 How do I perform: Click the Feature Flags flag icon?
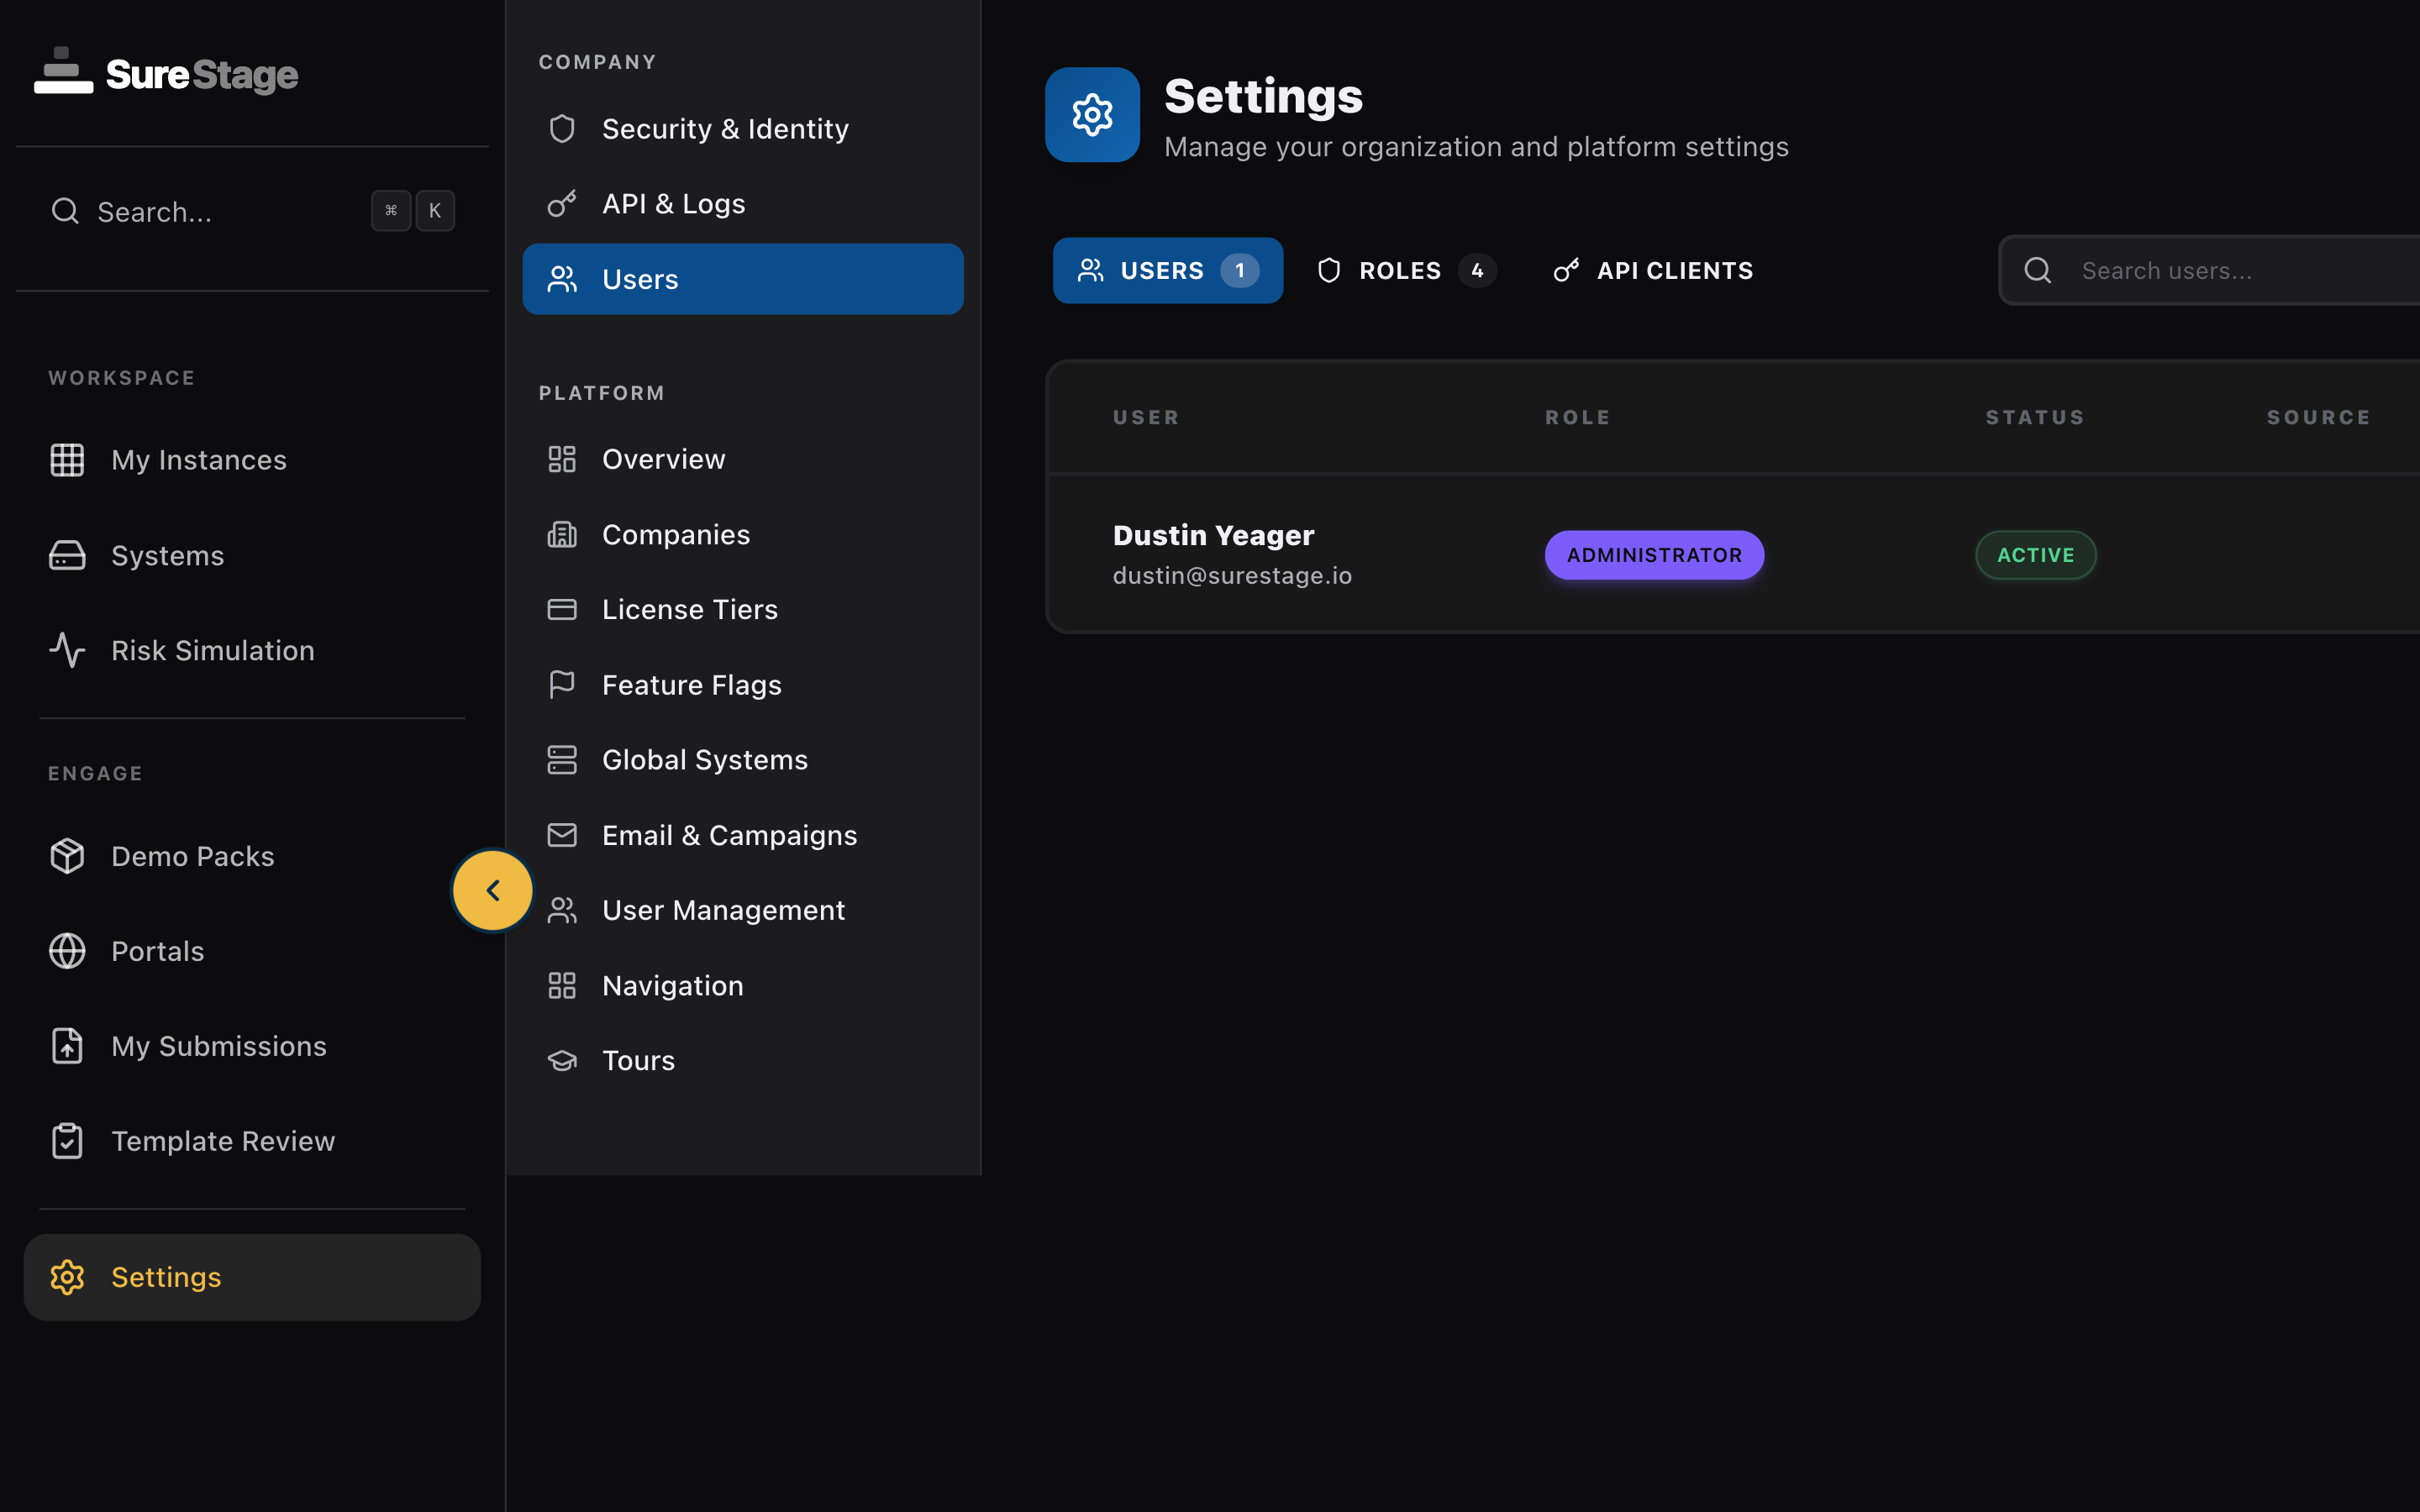point(562,684)
